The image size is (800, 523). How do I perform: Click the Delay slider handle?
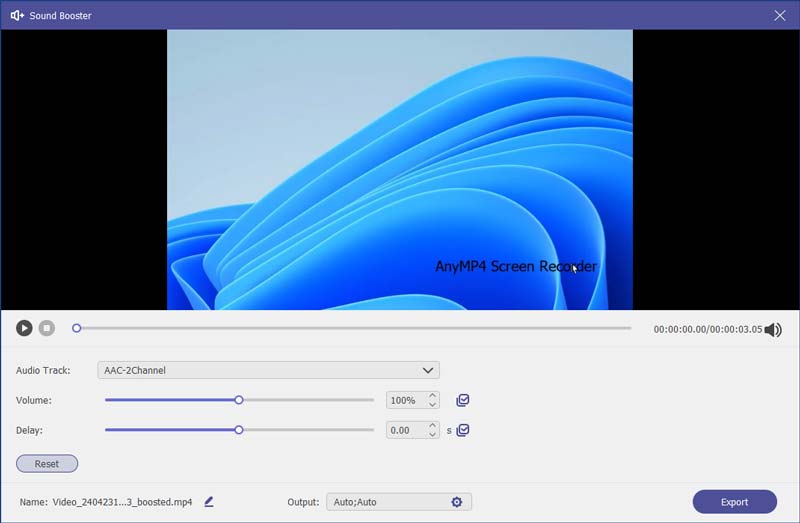(239, 430)
